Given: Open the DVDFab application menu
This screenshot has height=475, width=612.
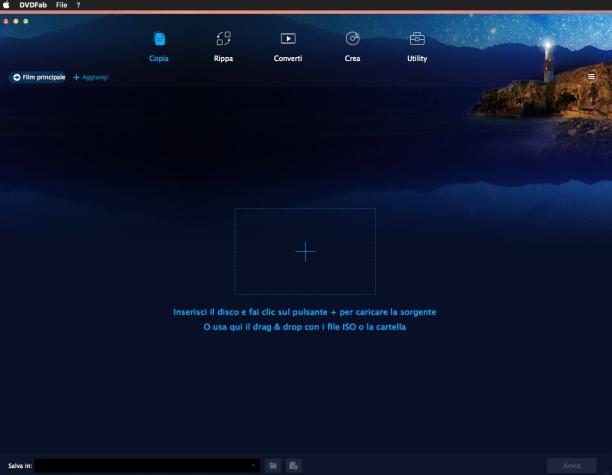Looking at the screenshot, I should pyautogui.click(x=33, y=5).
